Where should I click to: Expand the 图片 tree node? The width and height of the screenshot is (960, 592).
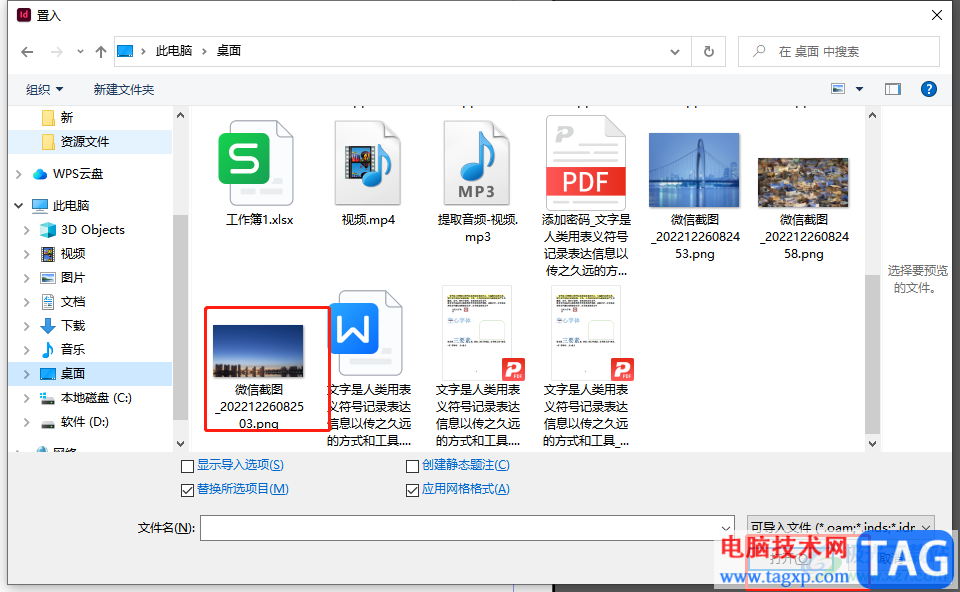(x=27, y=278)
